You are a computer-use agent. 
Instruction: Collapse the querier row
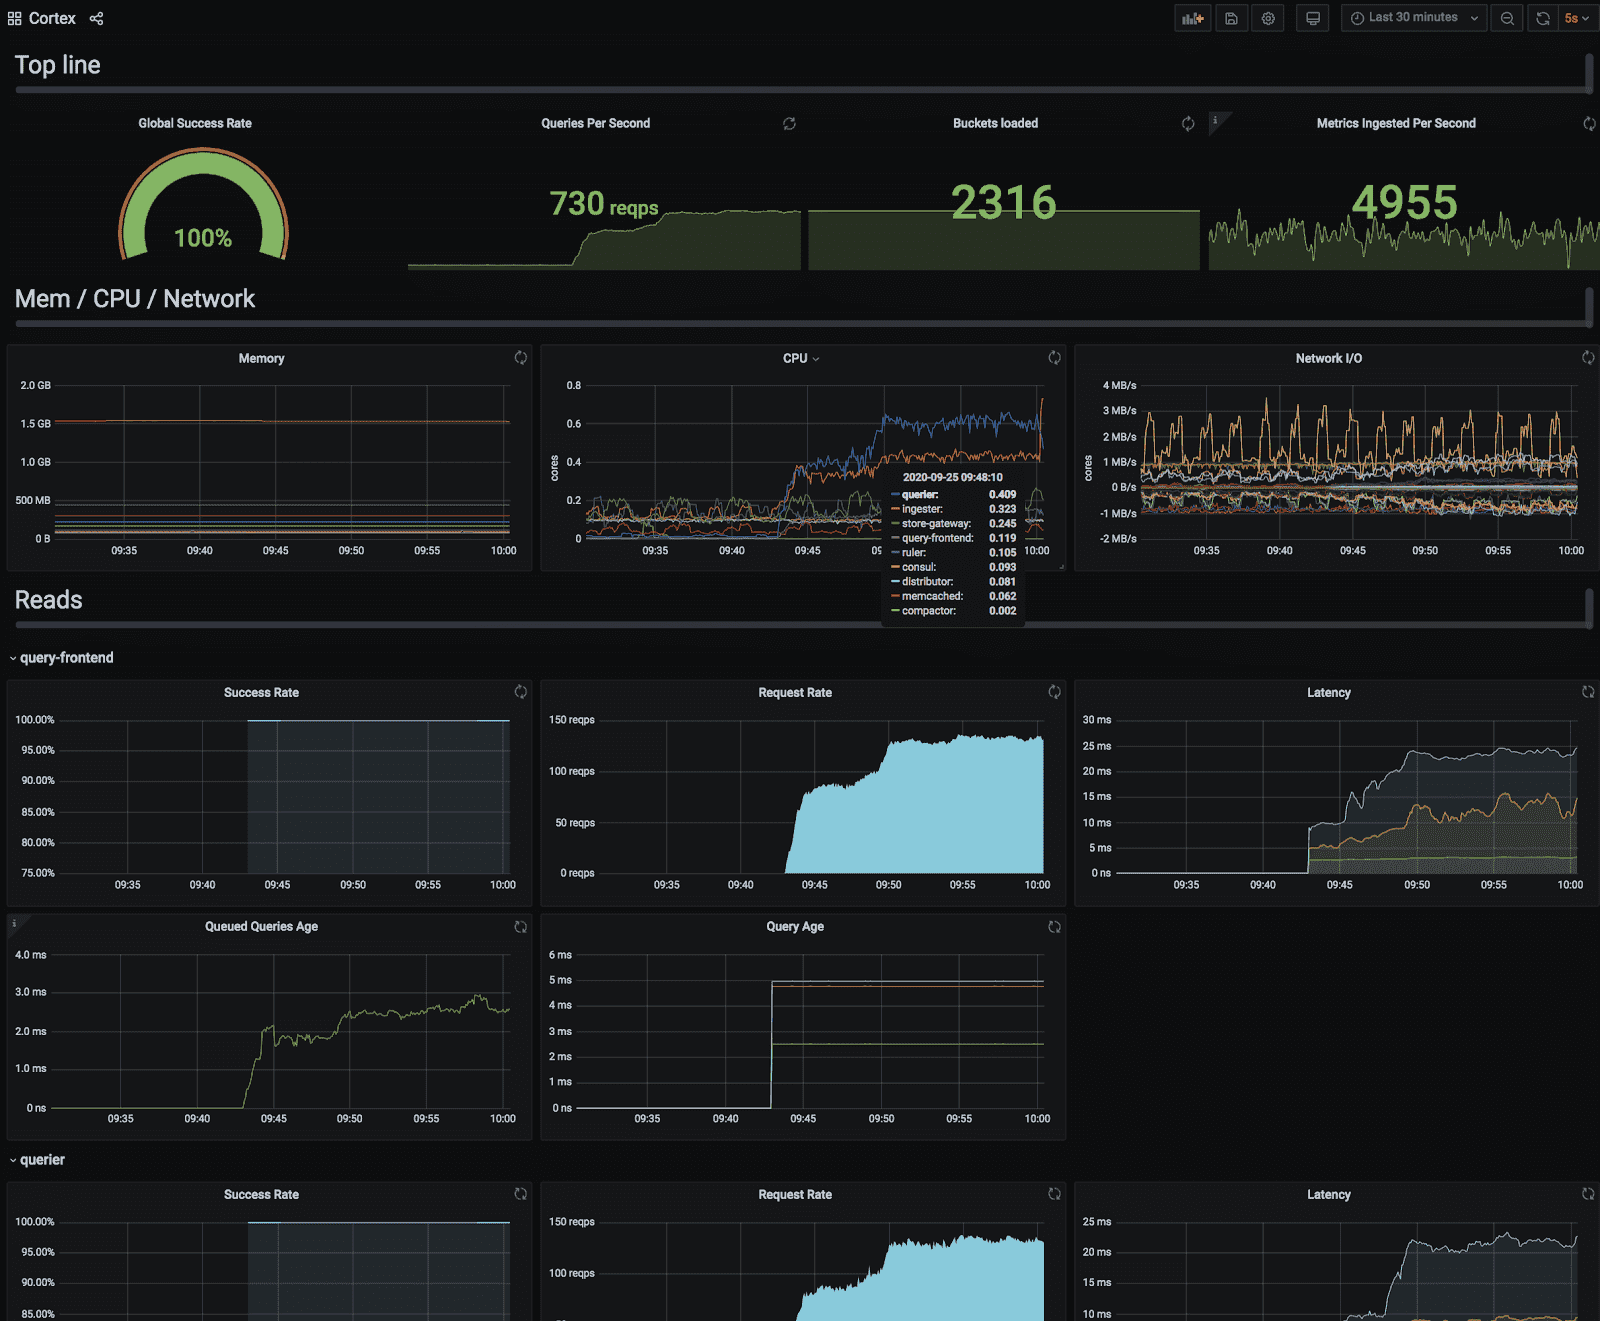coord(39,1159)
